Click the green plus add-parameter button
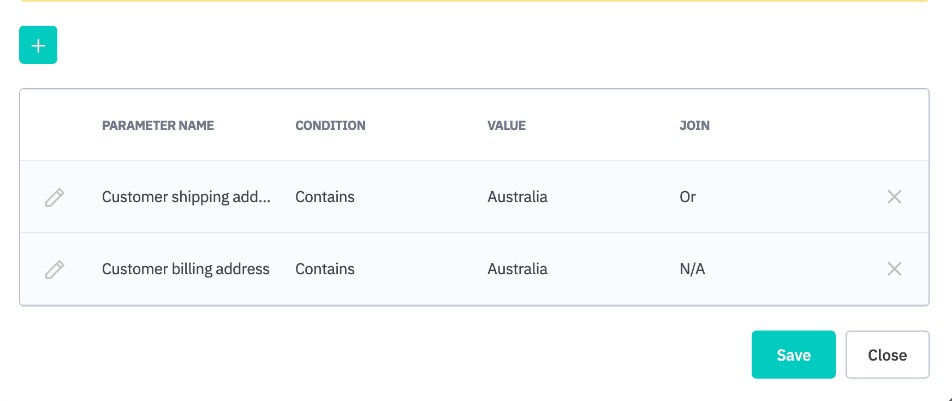Screen dimensions: 952x401 [38, 46]
